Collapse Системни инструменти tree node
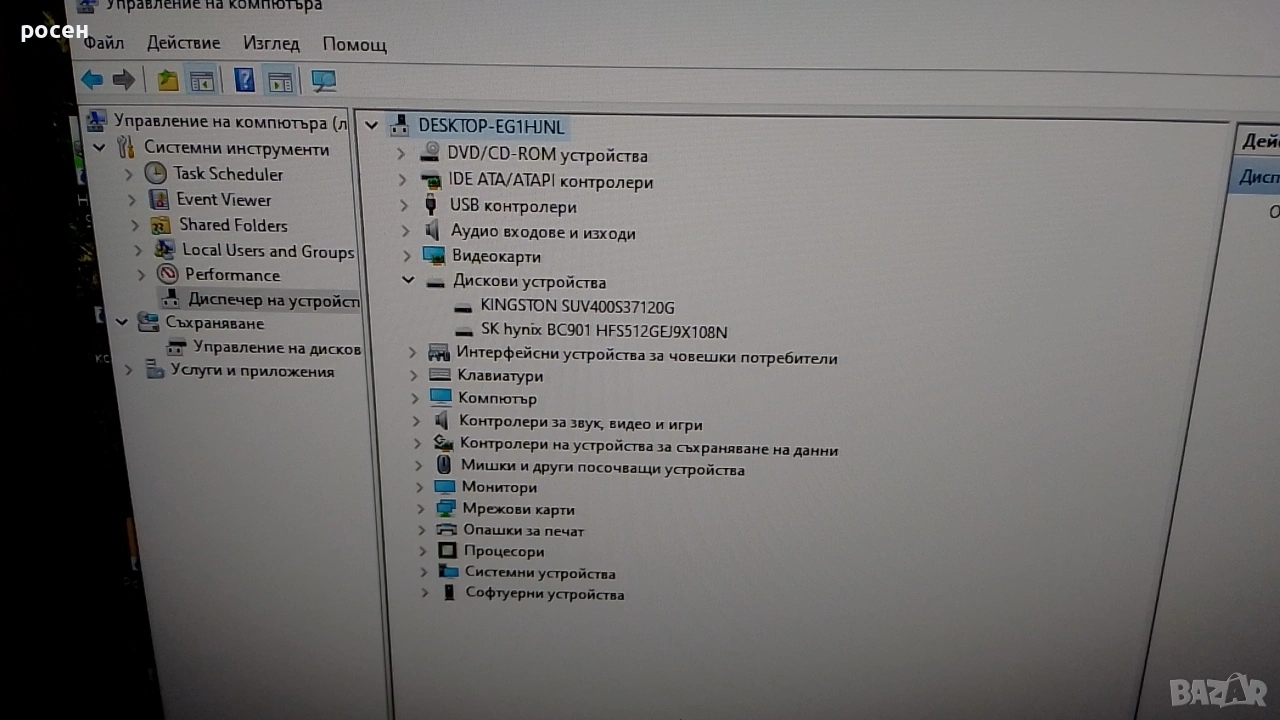The width and height of the screenshot is (1280, 720). pyautogui.click(x=100, y=148)
